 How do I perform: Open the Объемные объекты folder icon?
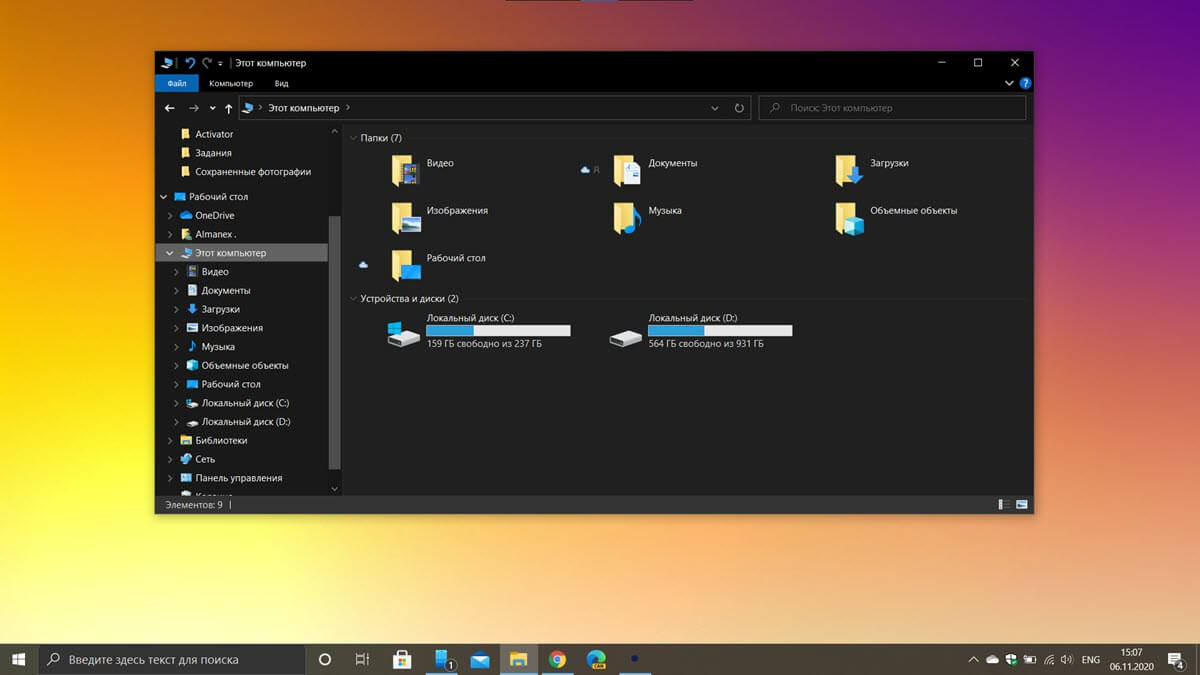click(x=848, y=218)
